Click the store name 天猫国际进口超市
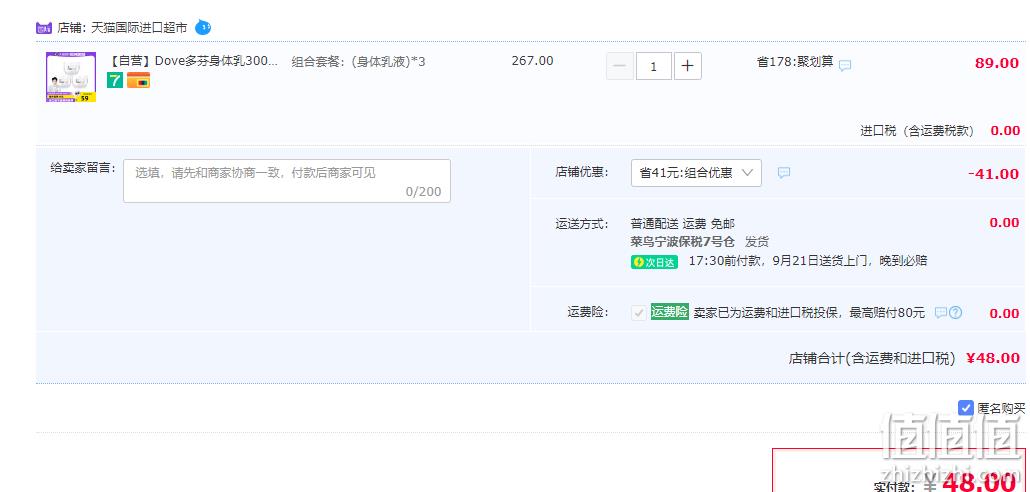The height and width of the screenshot is (492, 1030). [x=139, y=28]
